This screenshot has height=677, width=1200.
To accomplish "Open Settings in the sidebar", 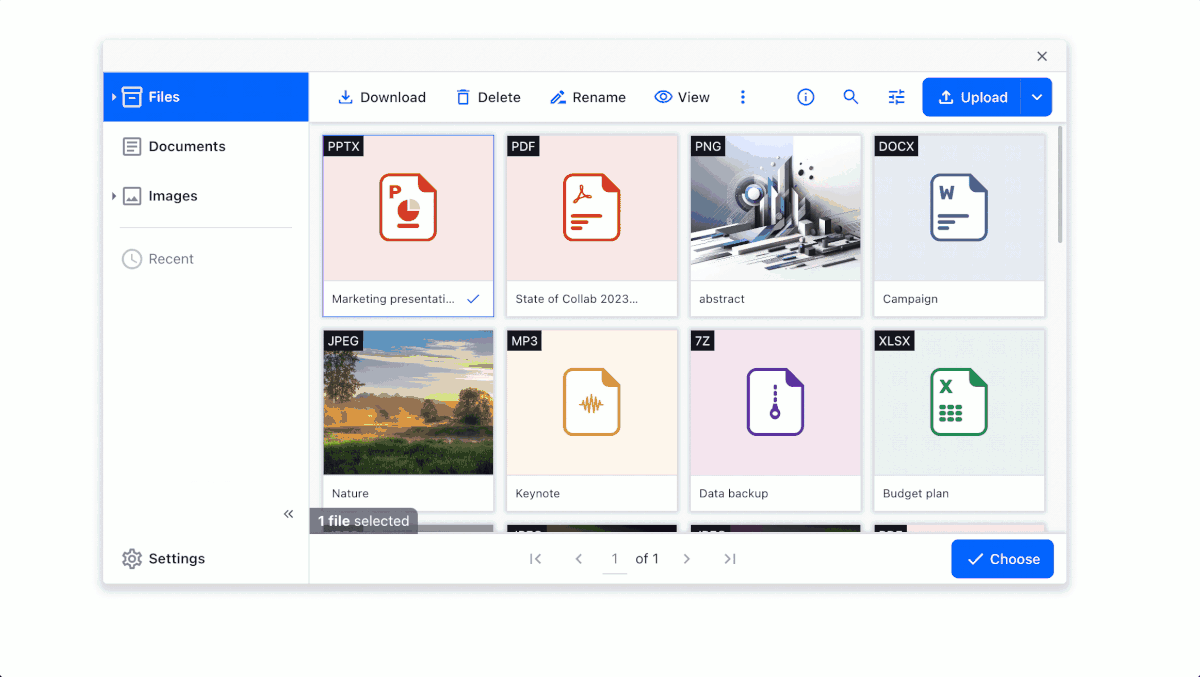I will point(175,559).
